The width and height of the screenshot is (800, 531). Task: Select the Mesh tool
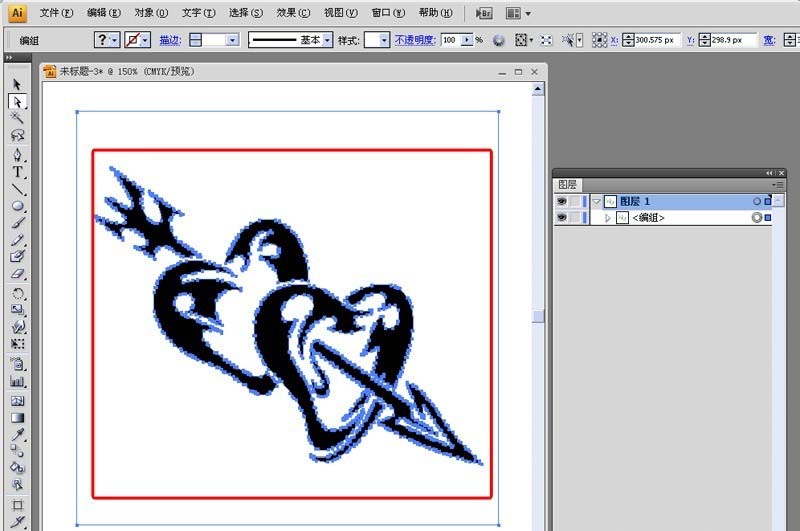click(x=17, y=401)
